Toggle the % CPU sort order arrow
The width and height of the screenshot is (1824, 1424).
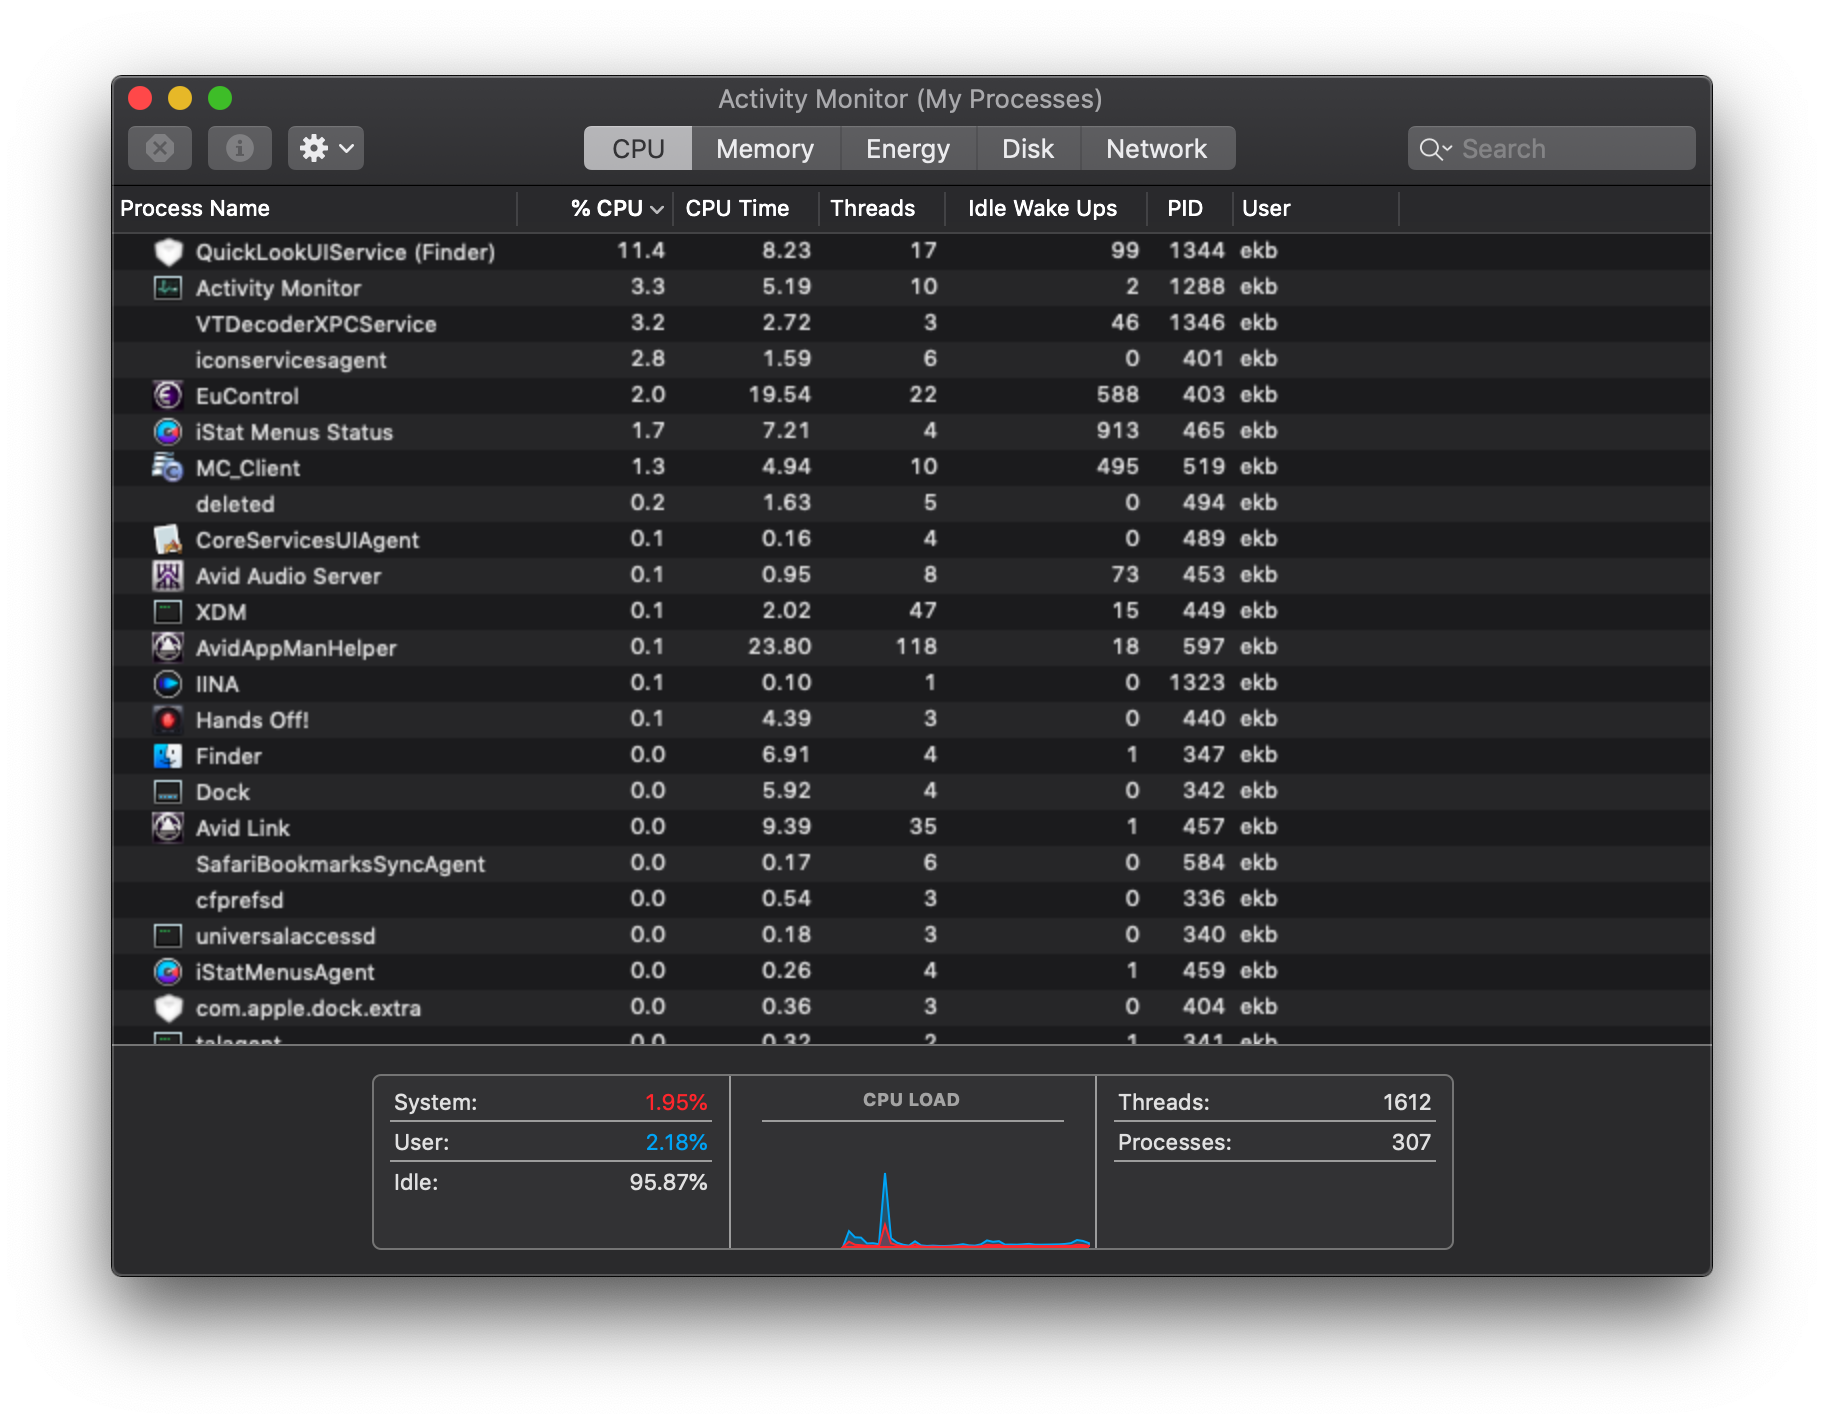point(657,209)
